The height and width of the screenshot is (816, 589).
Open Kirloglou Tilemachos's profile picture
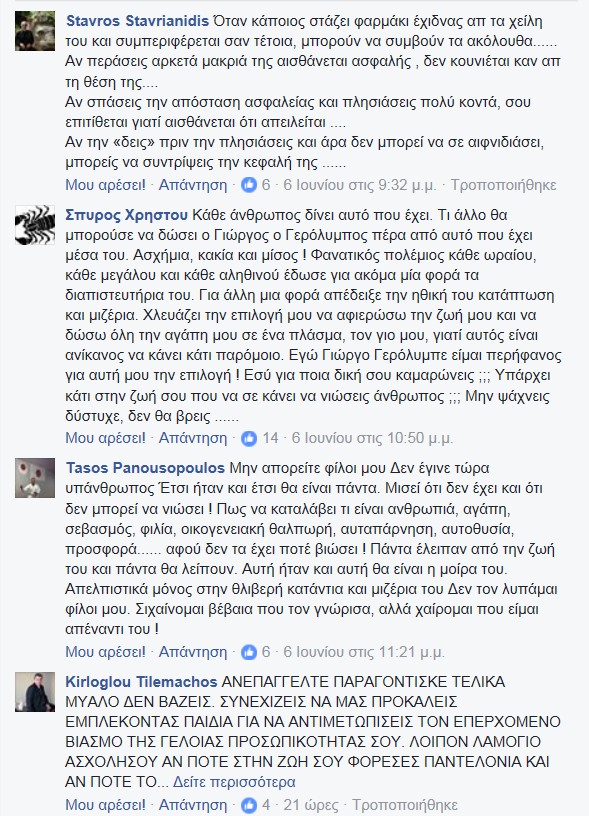point(35,692)
